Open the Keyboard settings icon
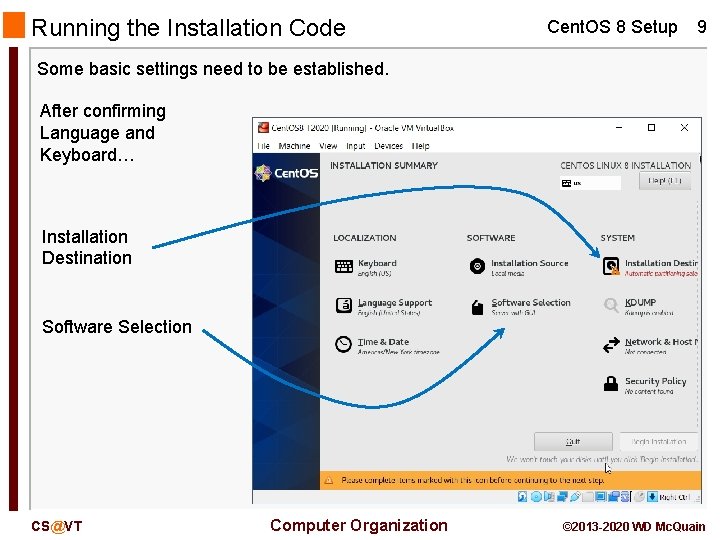720x540 pixels. coord(343,266)
